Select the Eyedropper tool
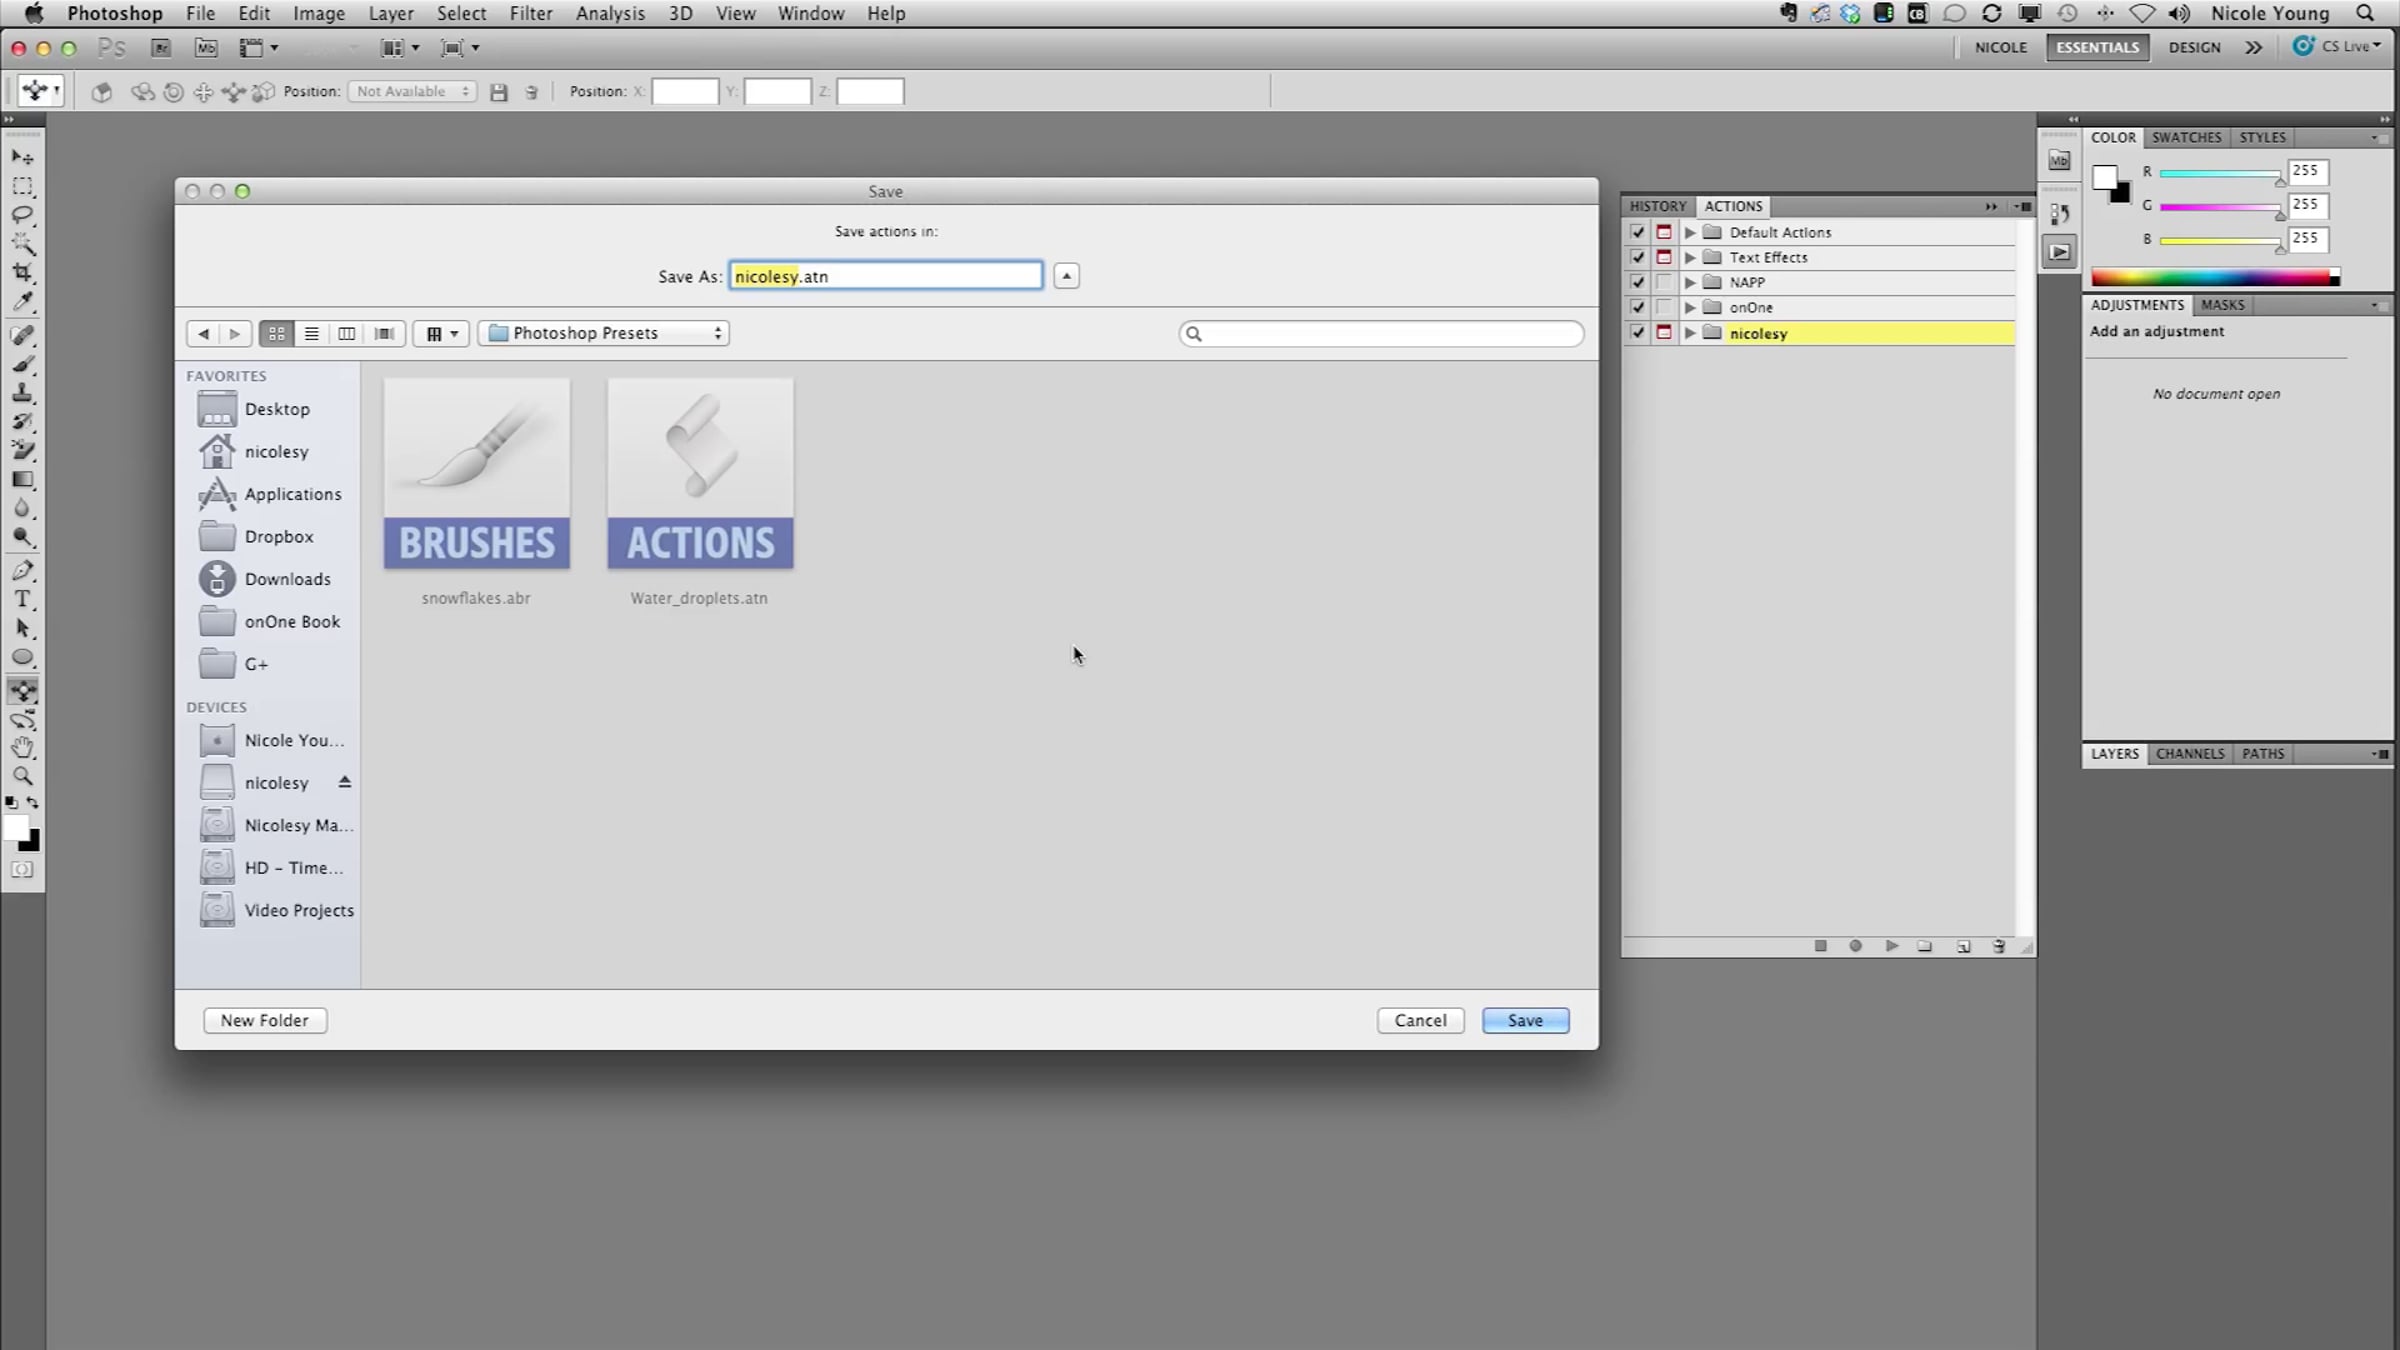 pos(22,302)
